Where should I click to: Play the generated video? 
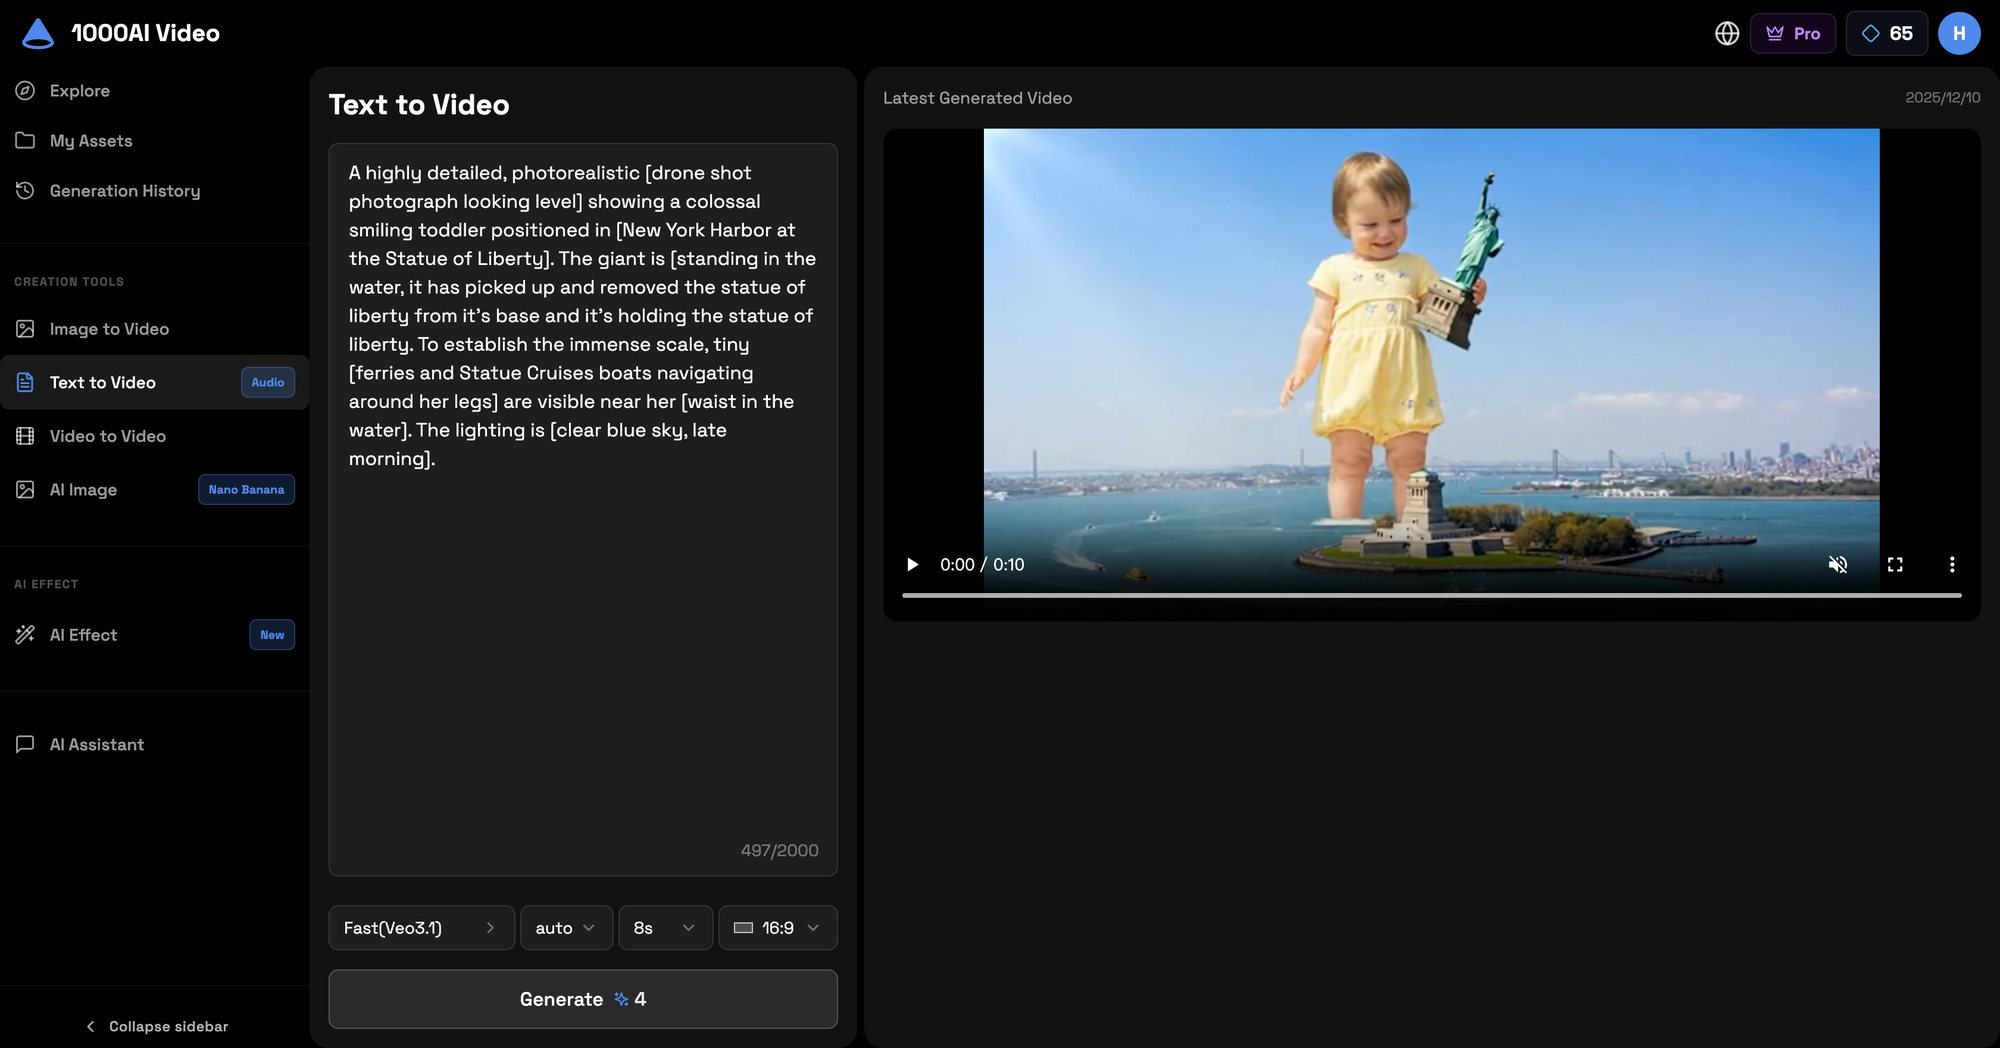912,565
